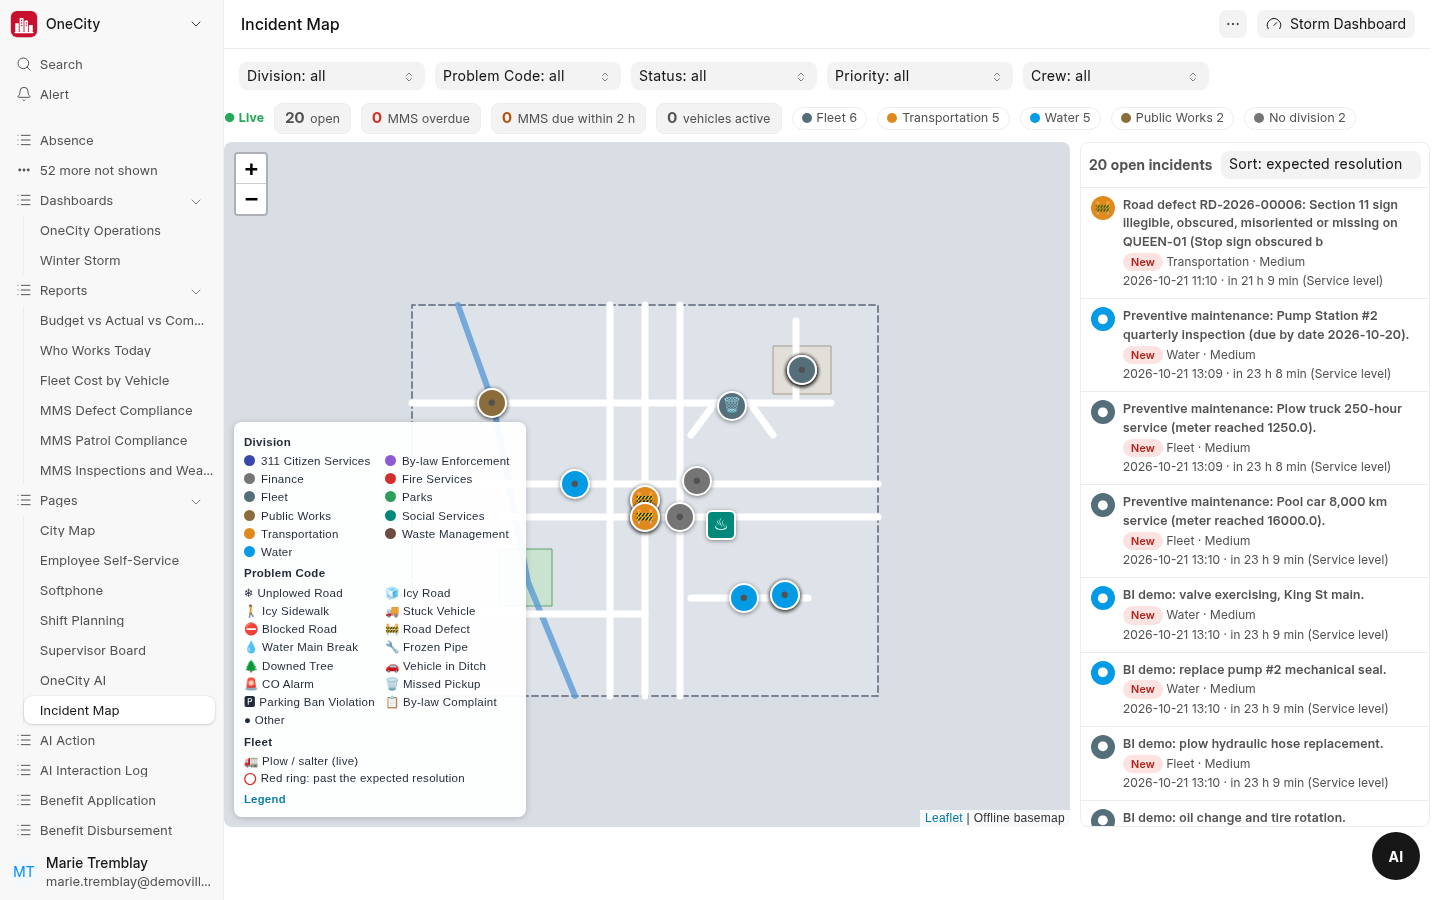This screenshot has width=1440, height=900.
Task: Click the 20 open stat button
Action: coord(312,118)
